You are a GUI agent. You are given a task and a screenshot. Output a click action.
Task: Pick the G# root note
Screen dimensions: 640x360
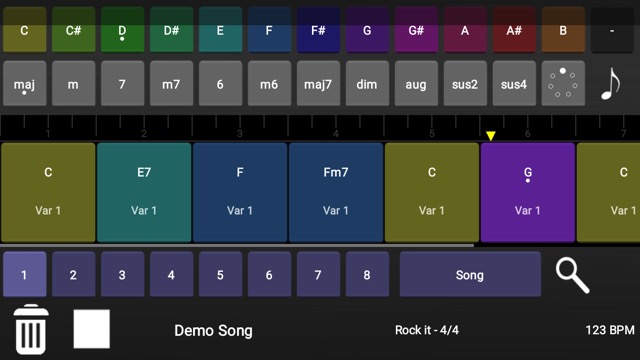(416, 30)
